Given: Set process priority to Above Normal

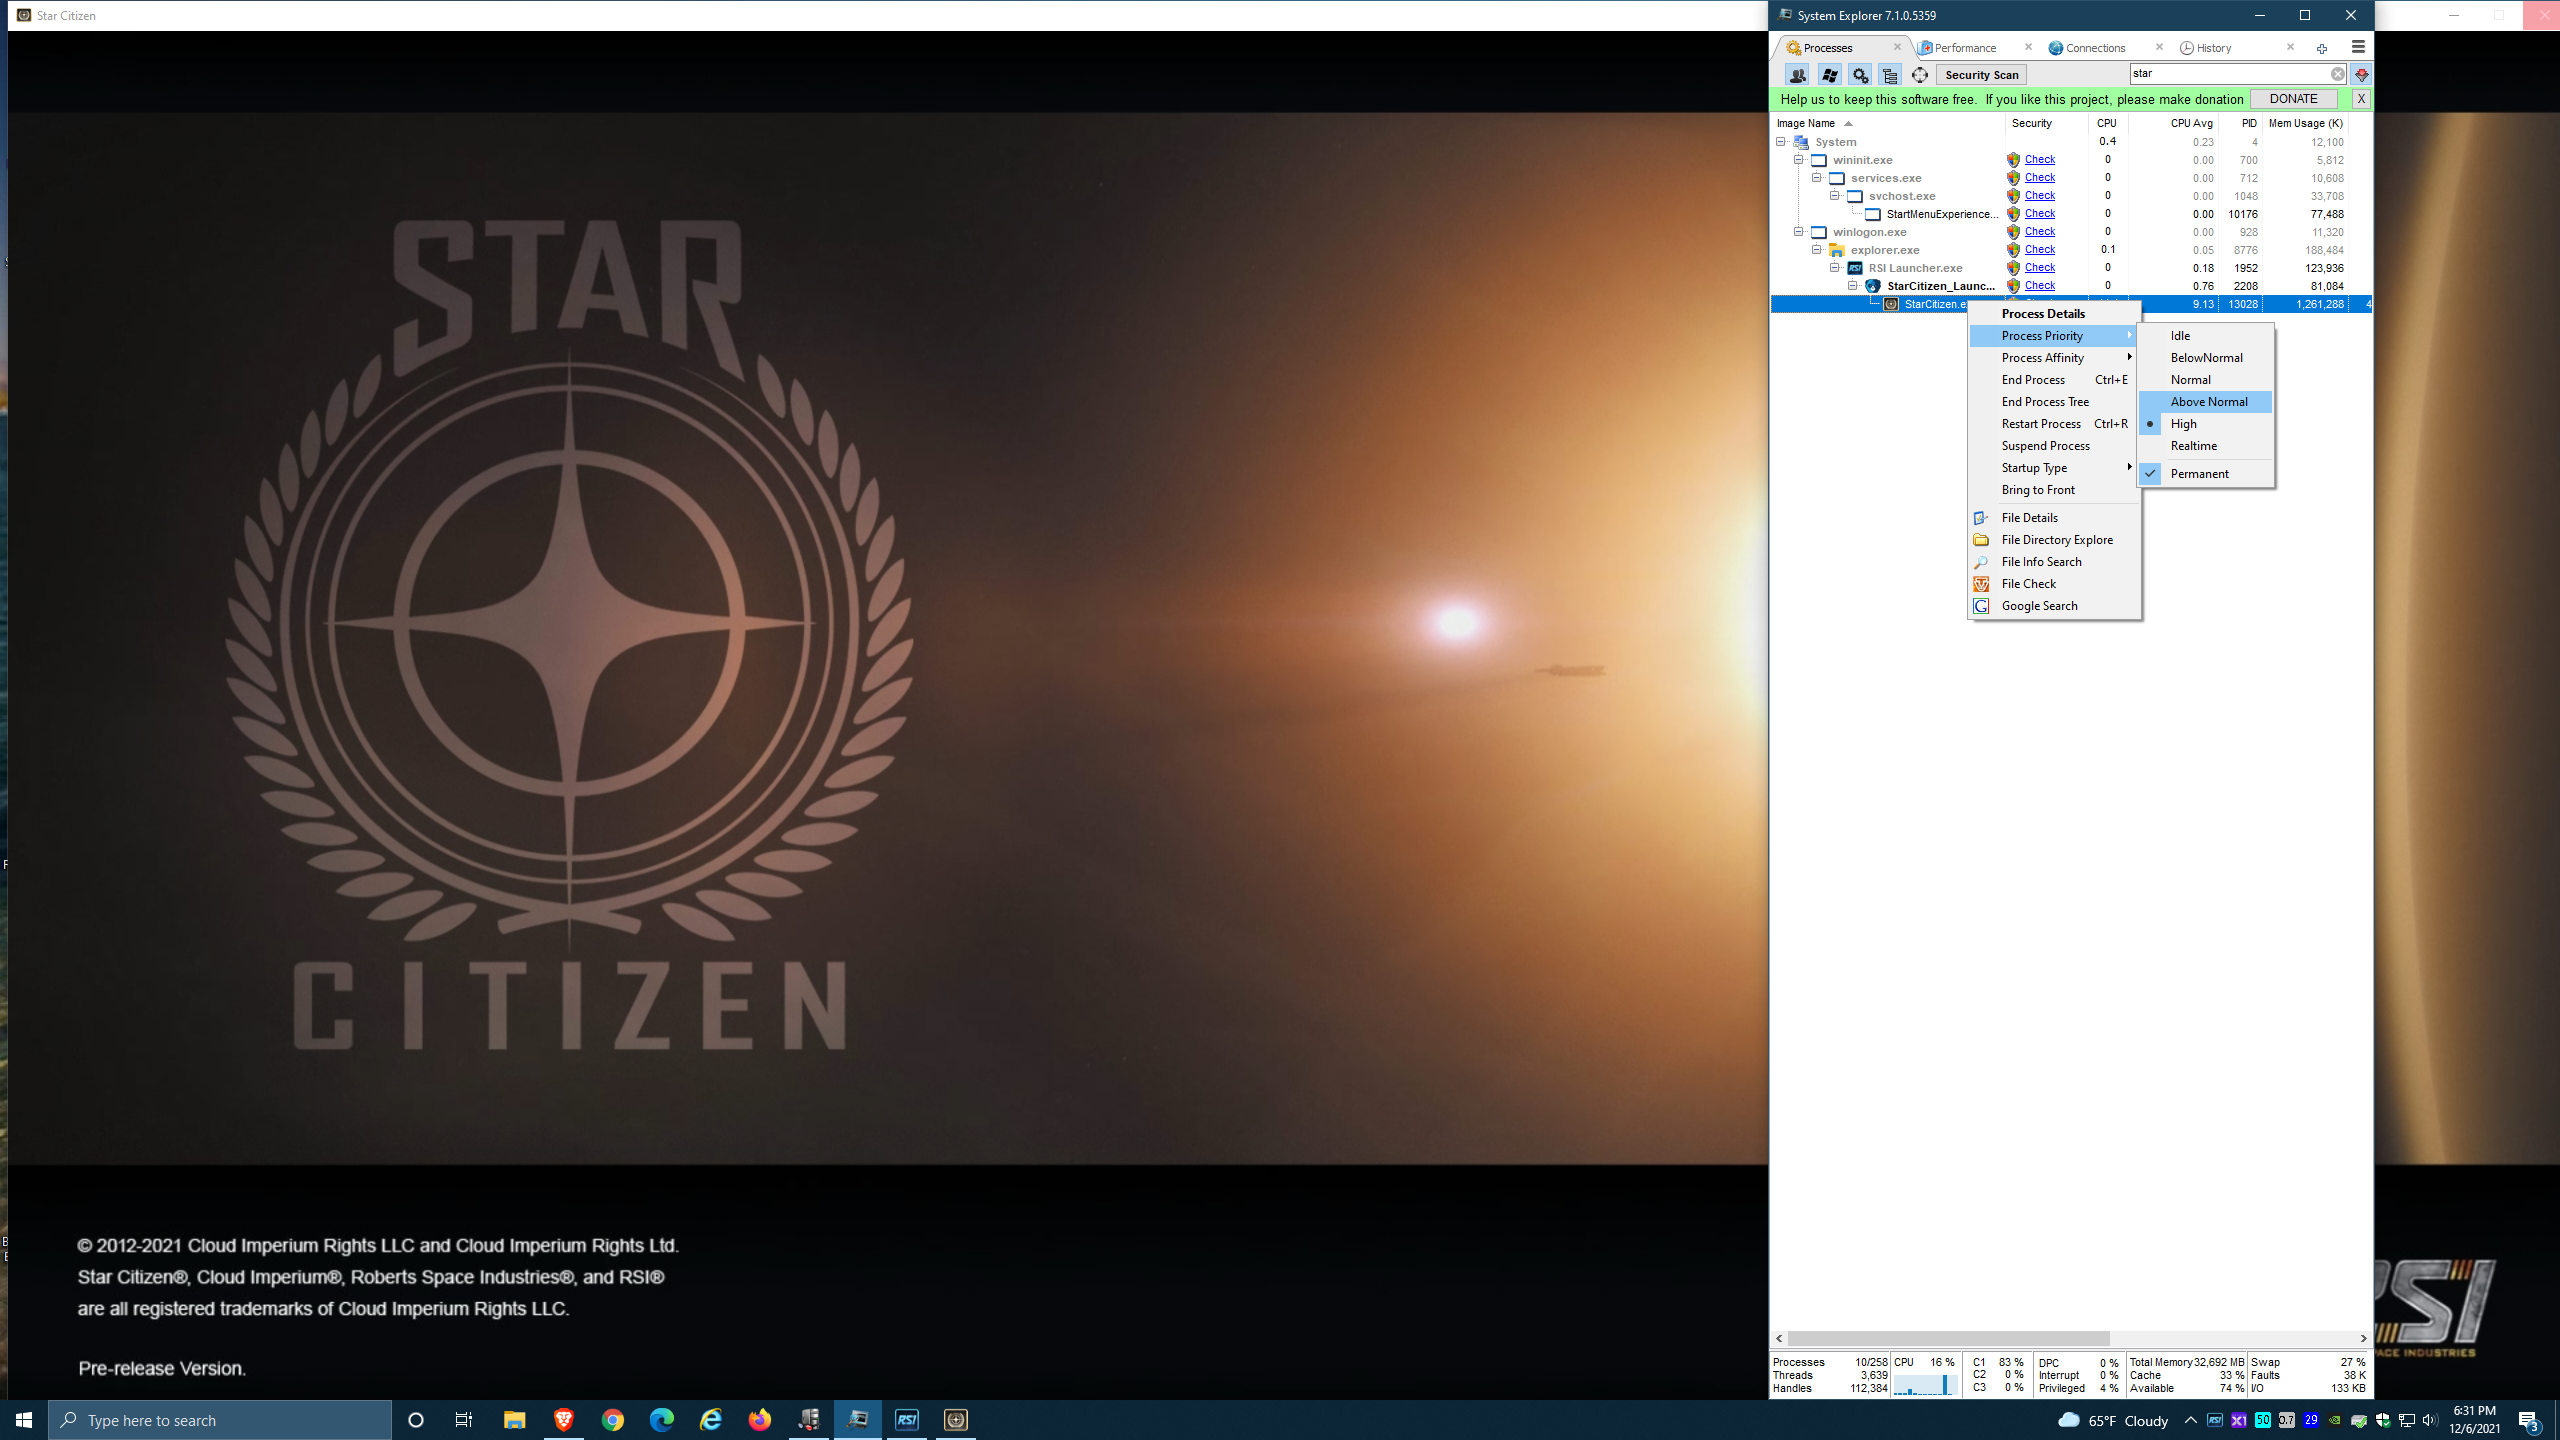Looking at the screenshot, I should tap(2205, 402).
